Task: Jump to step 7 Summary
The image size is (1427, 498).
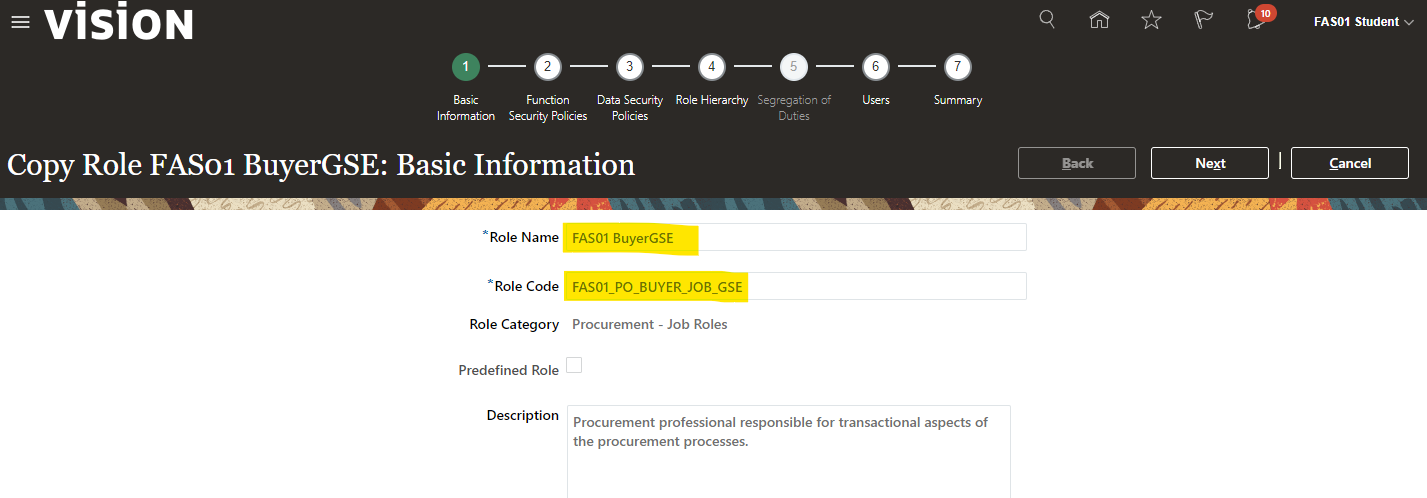Action: point(957,67)
